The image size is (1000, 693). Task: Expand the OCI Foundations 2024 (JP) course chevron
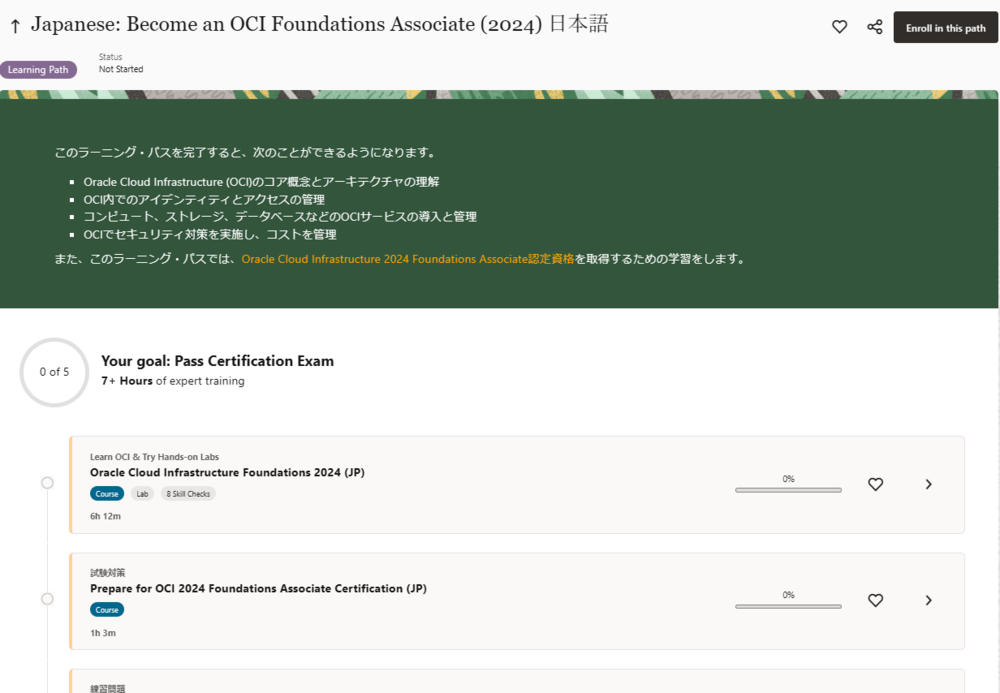pyautogui.click(x=928, y=484)
